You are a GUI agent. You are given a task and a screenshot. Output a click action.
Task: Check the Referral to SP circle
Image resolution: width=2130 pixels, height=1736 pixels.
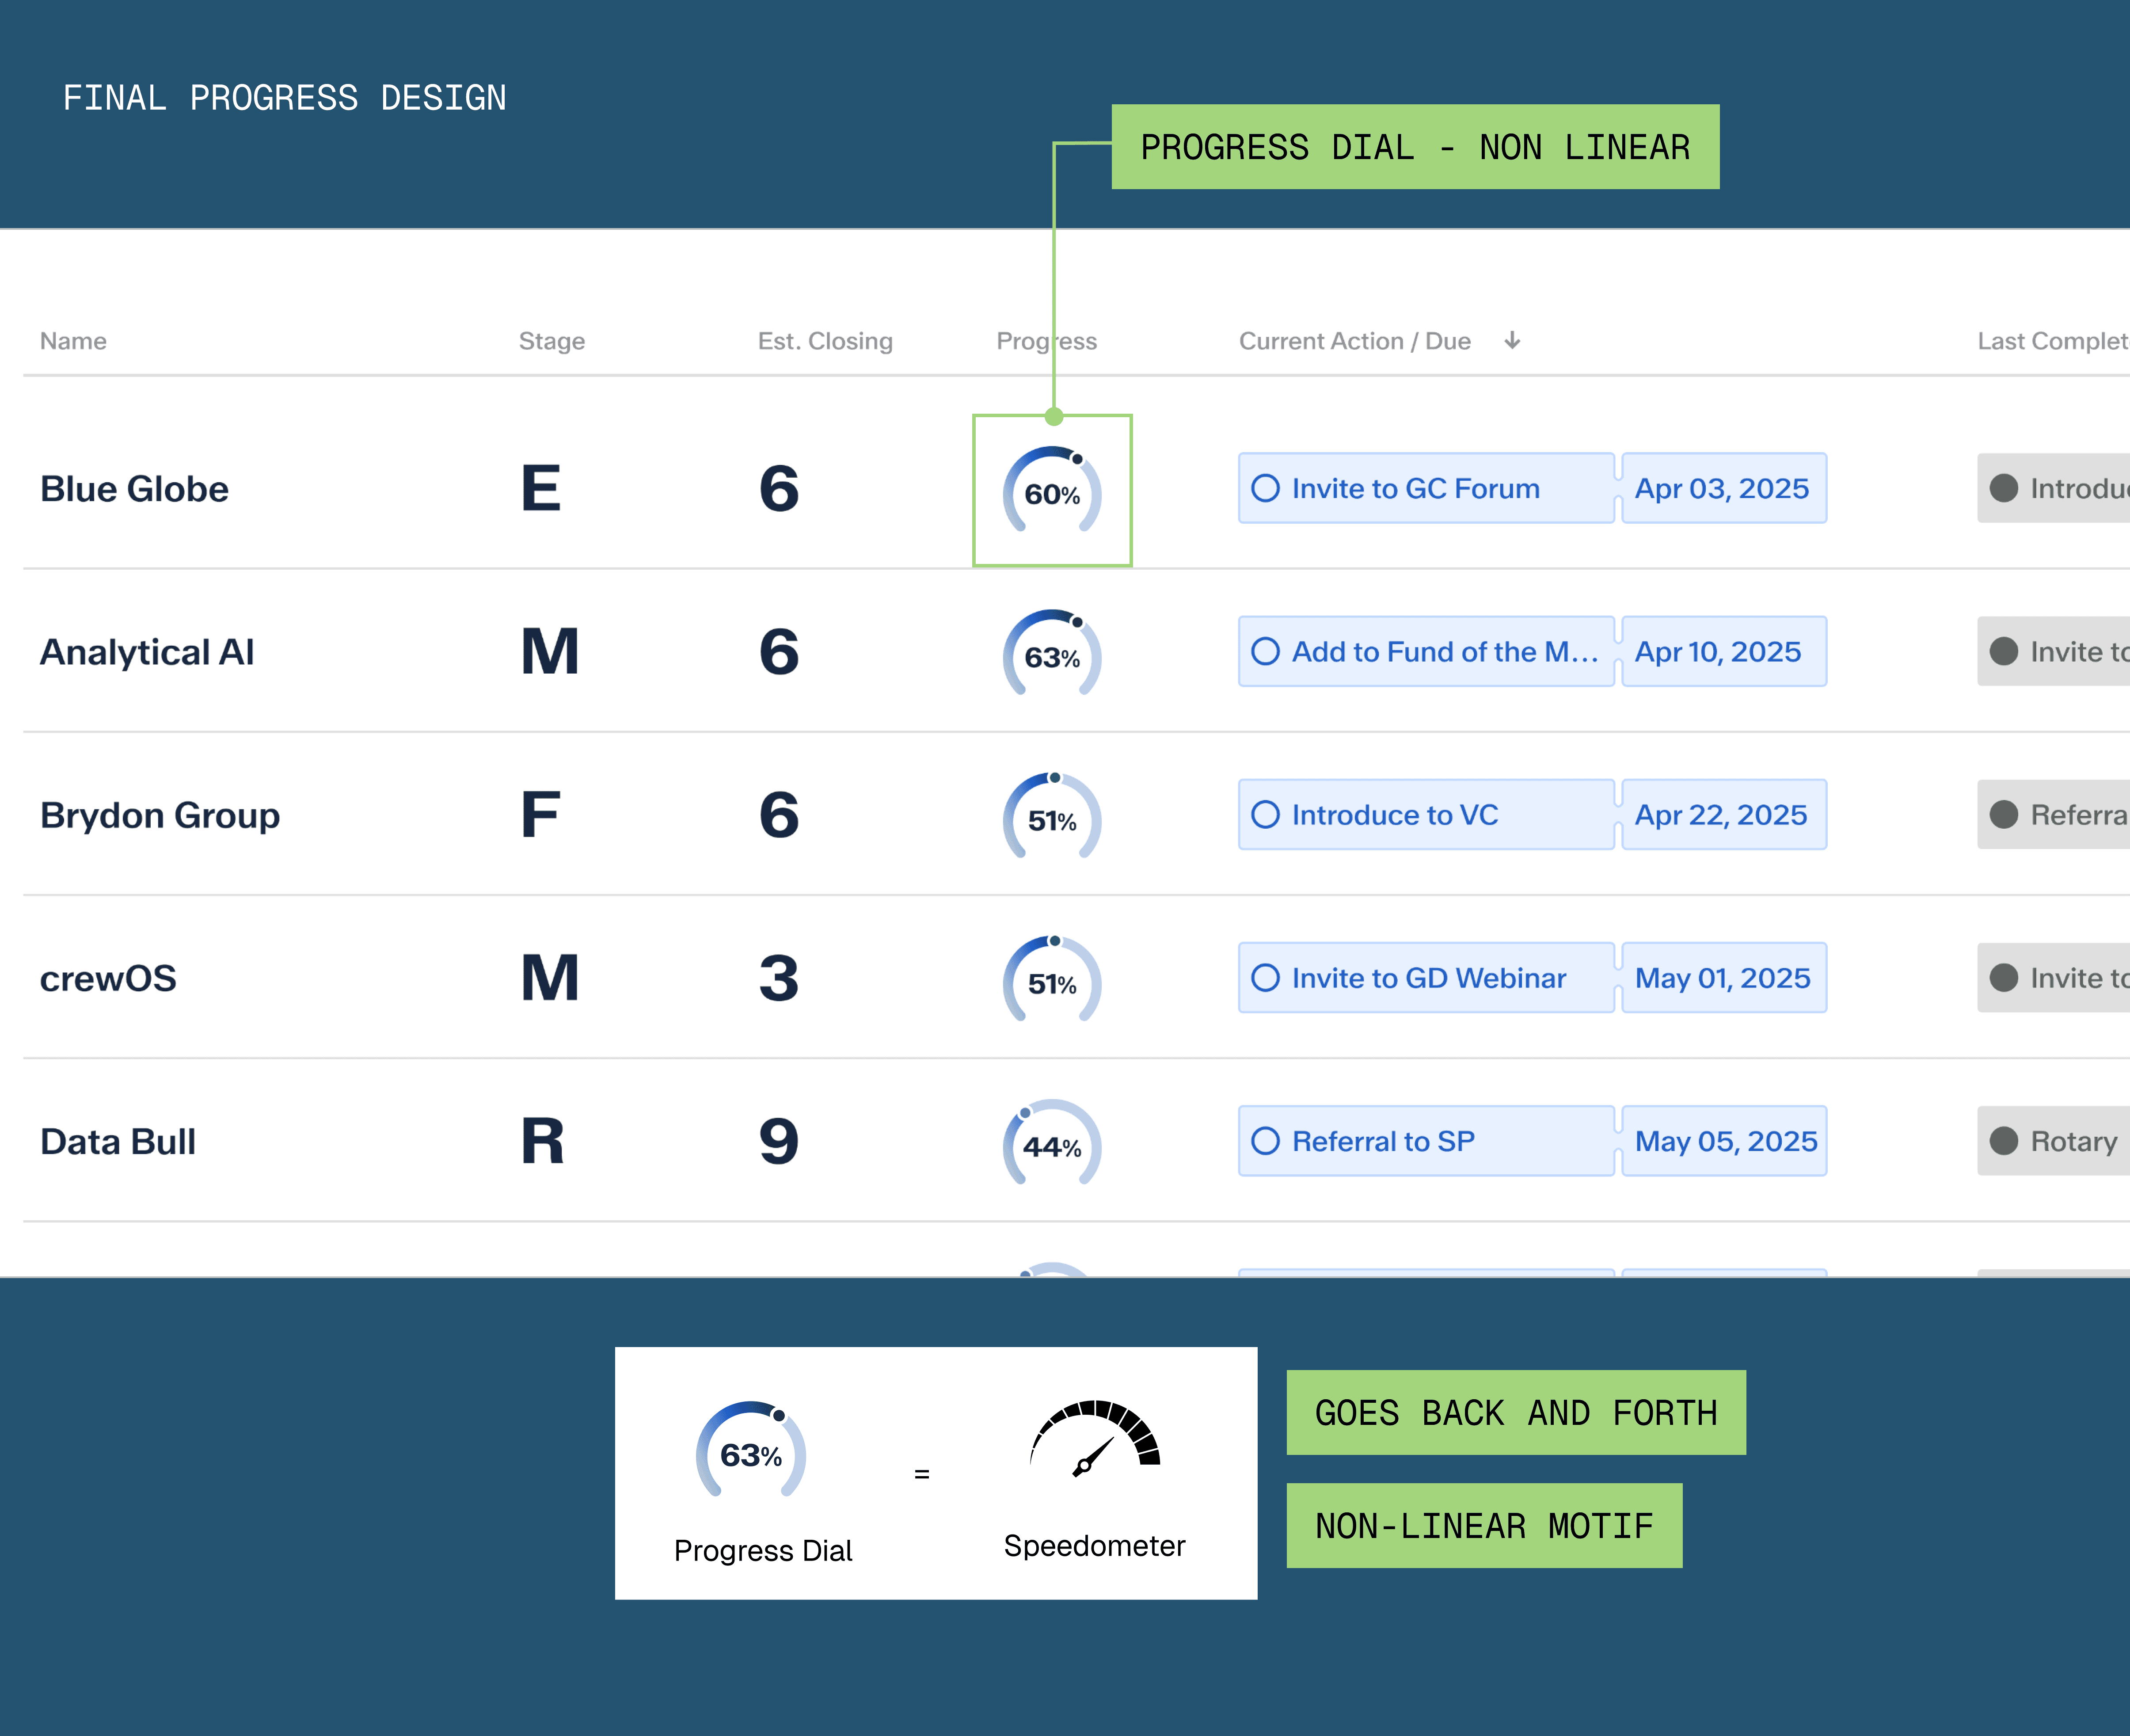1265,1141
